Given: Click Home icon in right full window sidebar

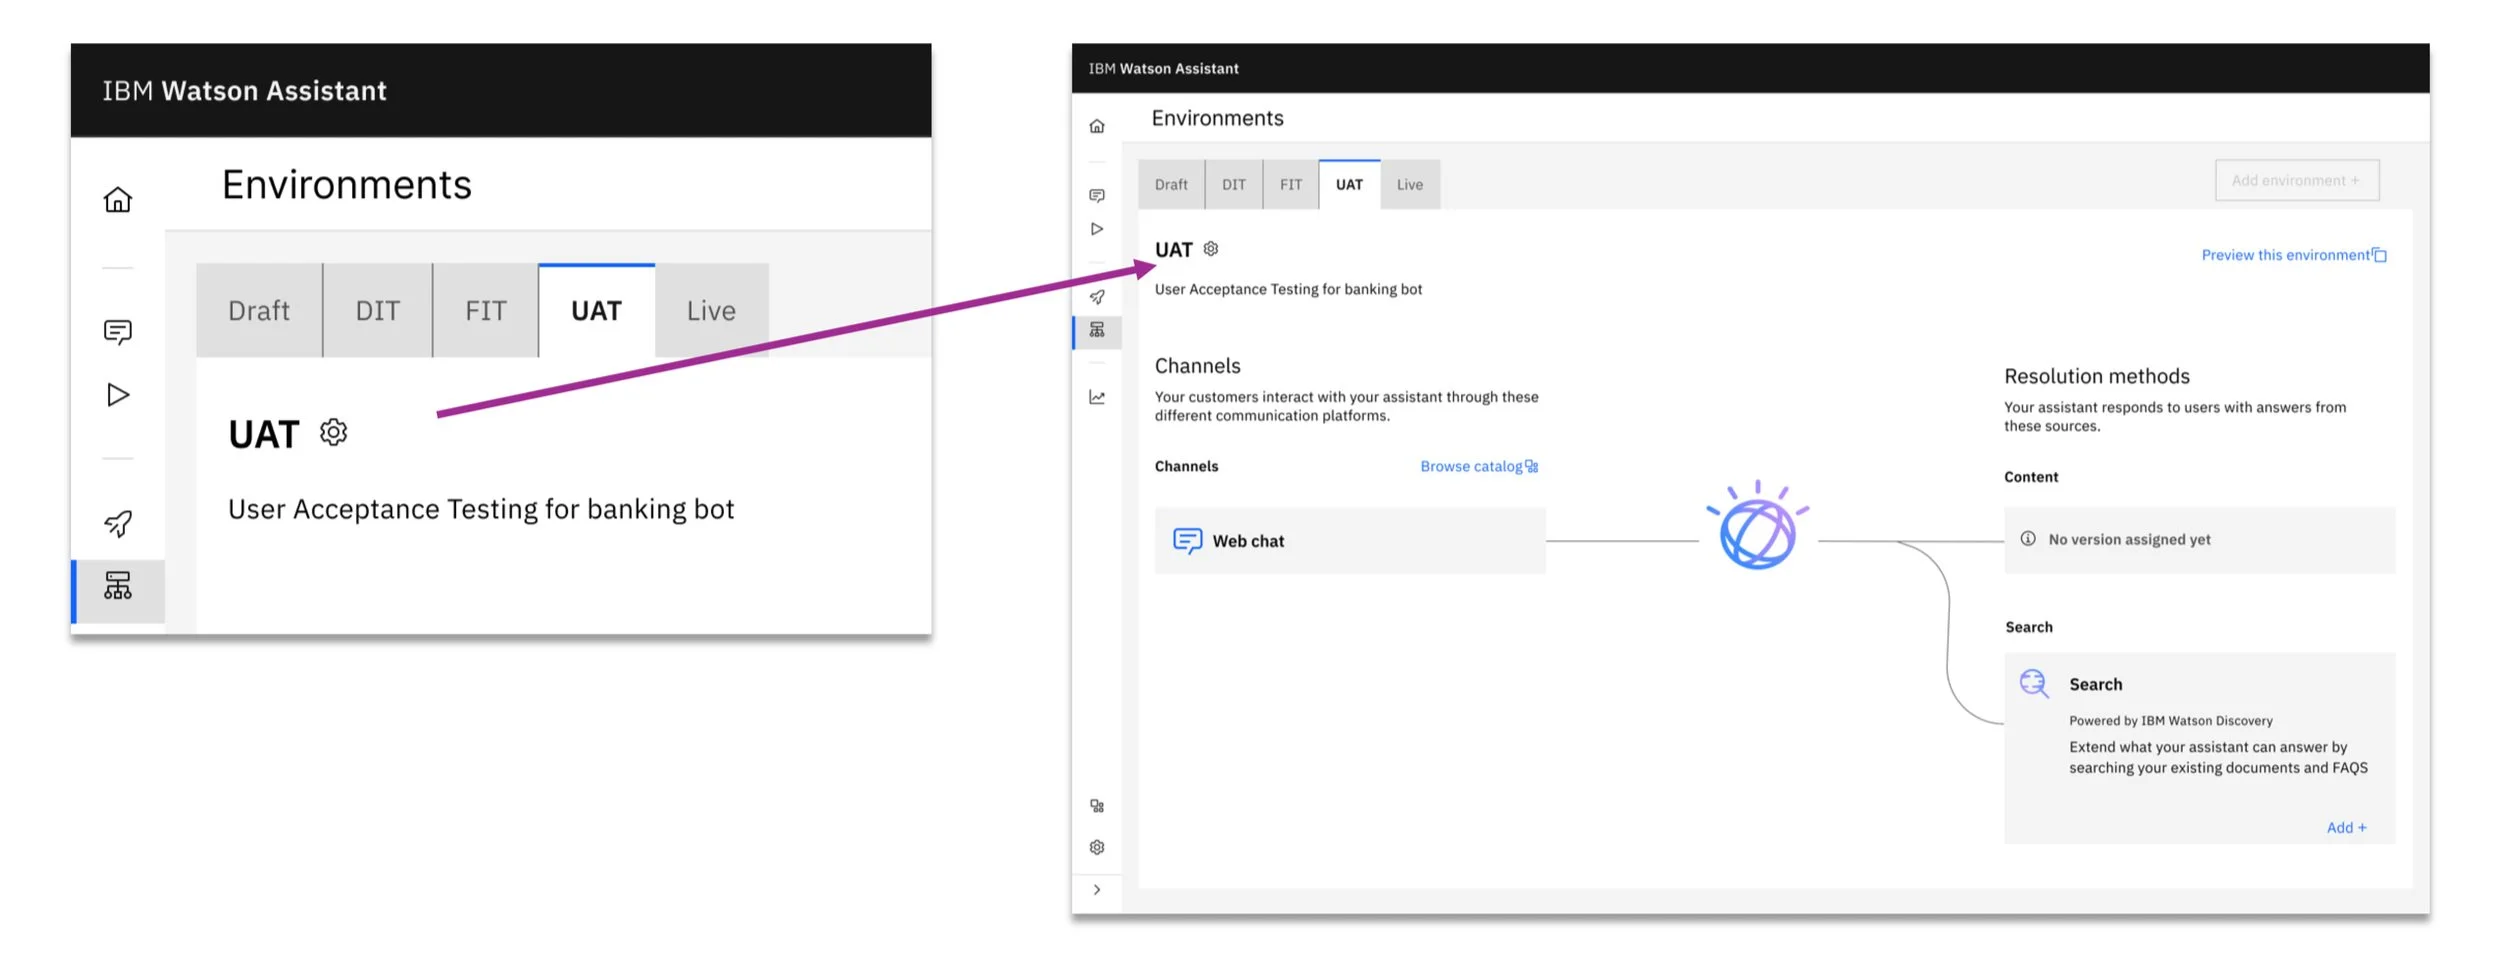Looking at the screenshot, I should [x=1097, y=126].
